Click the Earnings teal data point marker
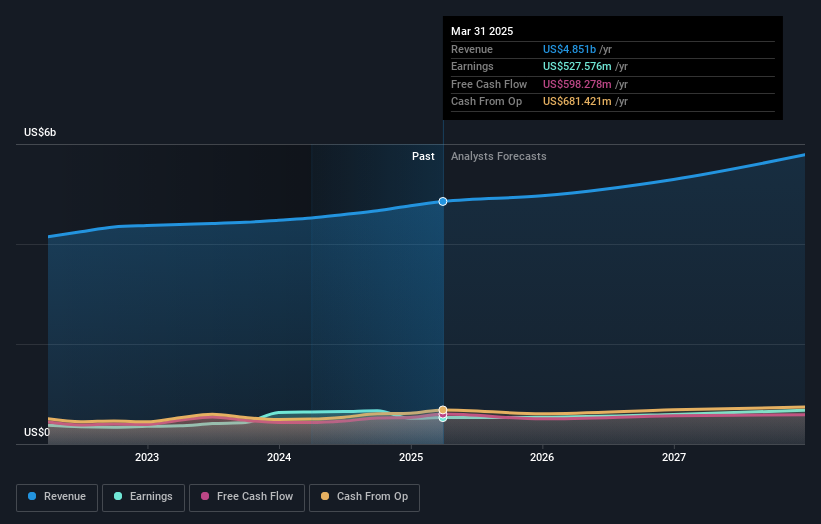 click(443, 418)
